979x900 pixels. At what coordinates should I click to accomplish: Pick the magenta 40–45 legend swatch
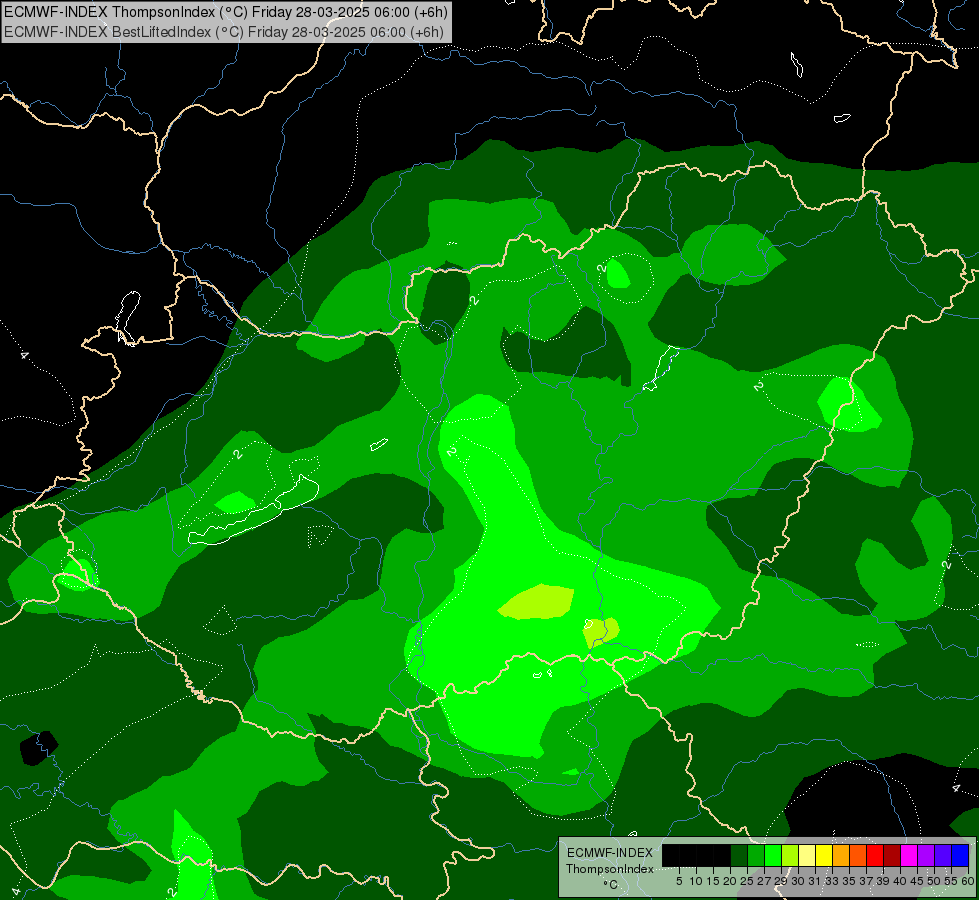coord(909,855)
